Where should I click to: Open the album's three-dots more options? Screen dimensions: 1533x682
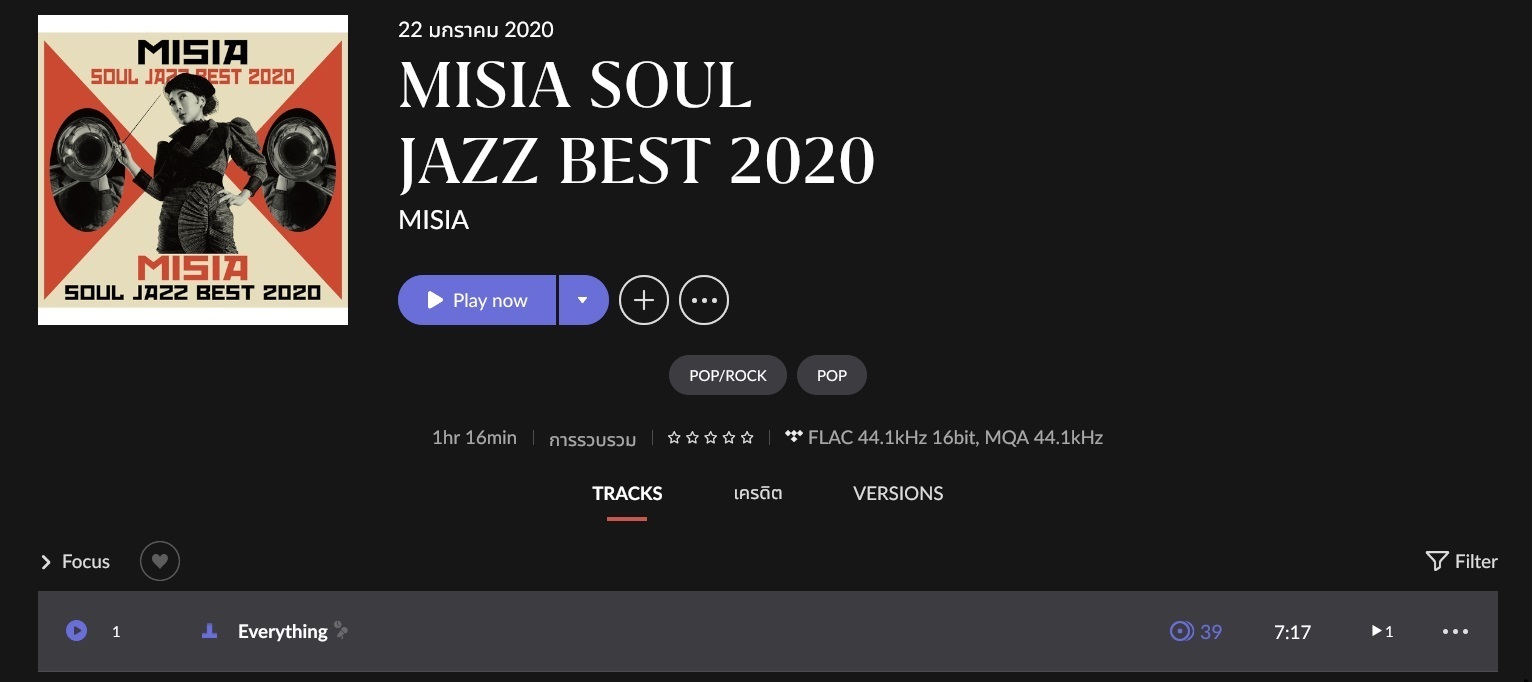[704, 300]
